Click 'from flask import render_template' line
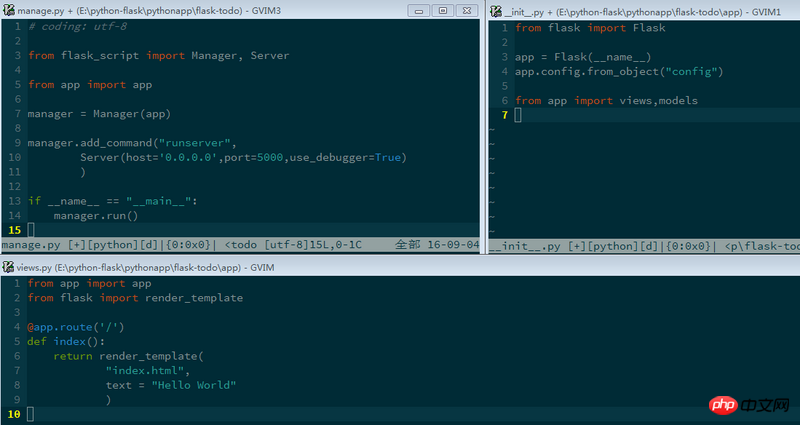The height and width of the screenshot is (425, 800). pyautogui.click(x=135, y=298)
